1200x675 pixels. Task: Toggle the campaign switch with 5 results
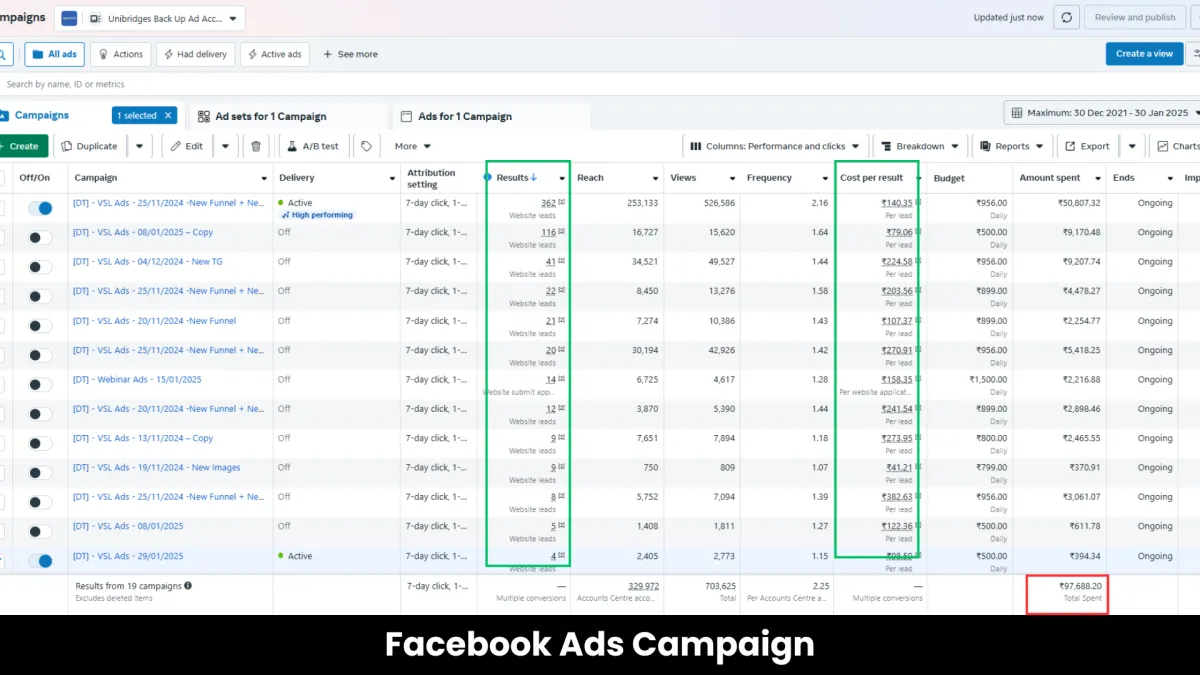pos(40,531)
